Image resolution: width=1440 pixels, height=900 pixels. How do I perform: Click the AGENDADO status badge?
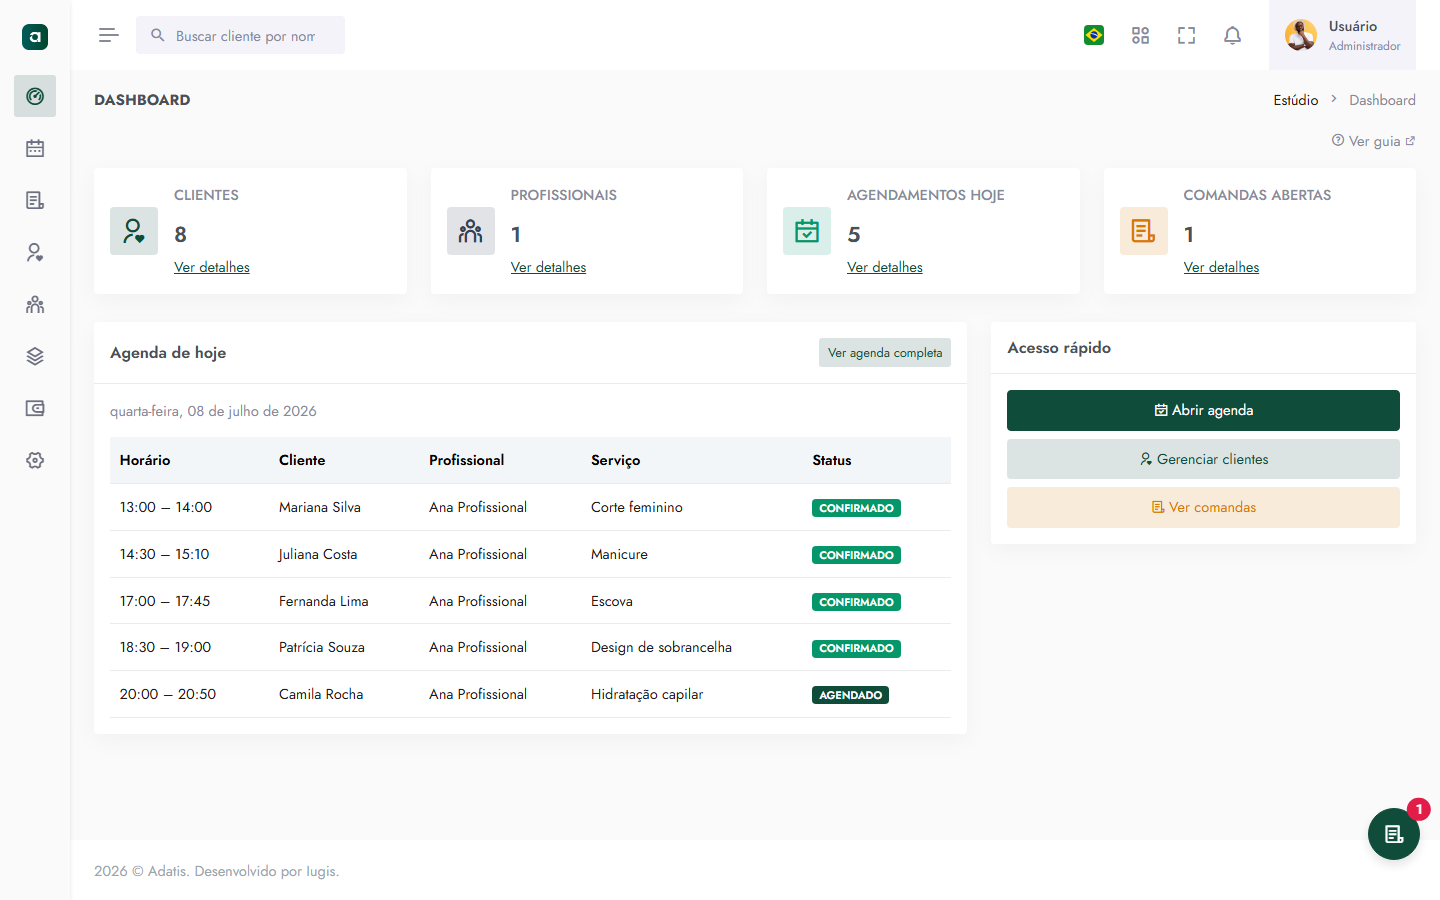(850, 695)
